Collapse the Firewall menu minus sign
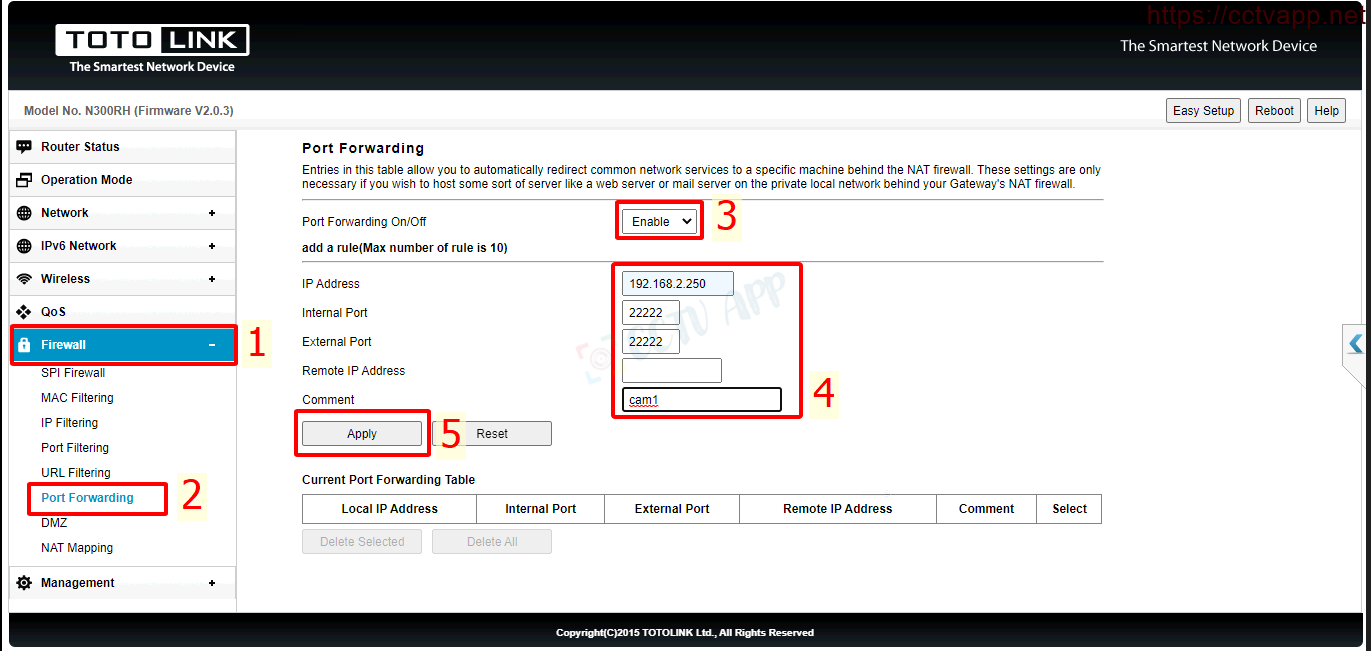Screen dimensions: 1371x651 tap(211, 345)
